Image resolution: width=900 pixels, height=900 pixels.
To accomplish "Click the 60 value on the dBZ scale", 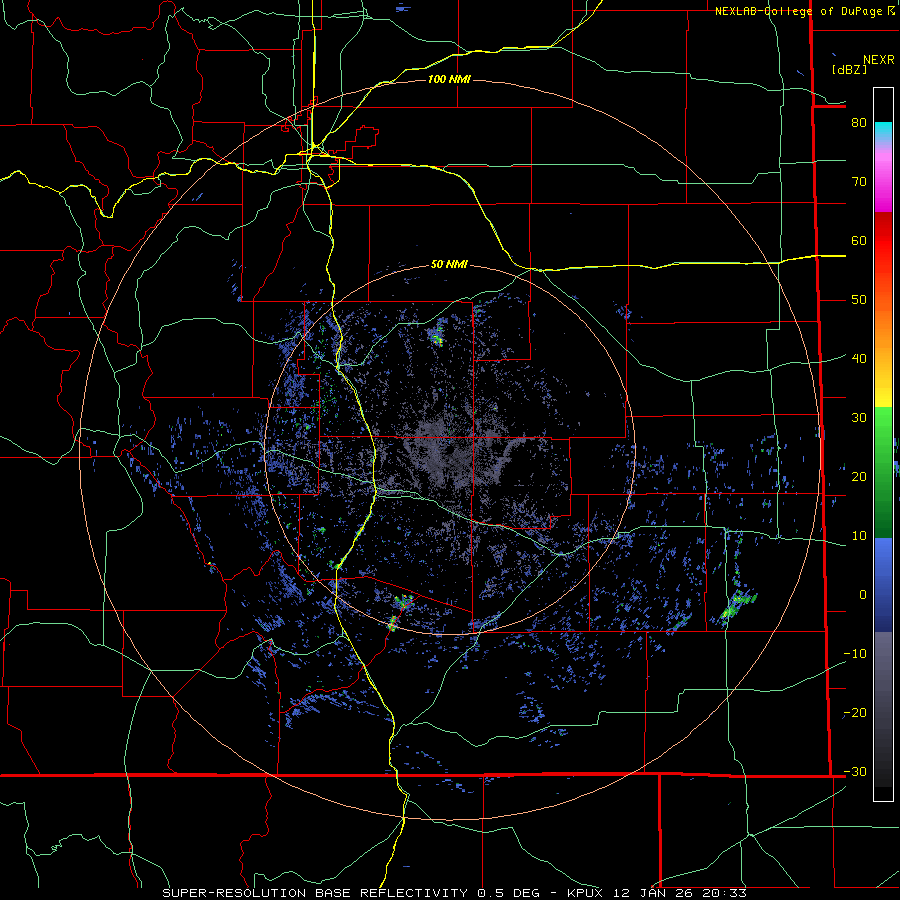I will (x=859, y=240).
